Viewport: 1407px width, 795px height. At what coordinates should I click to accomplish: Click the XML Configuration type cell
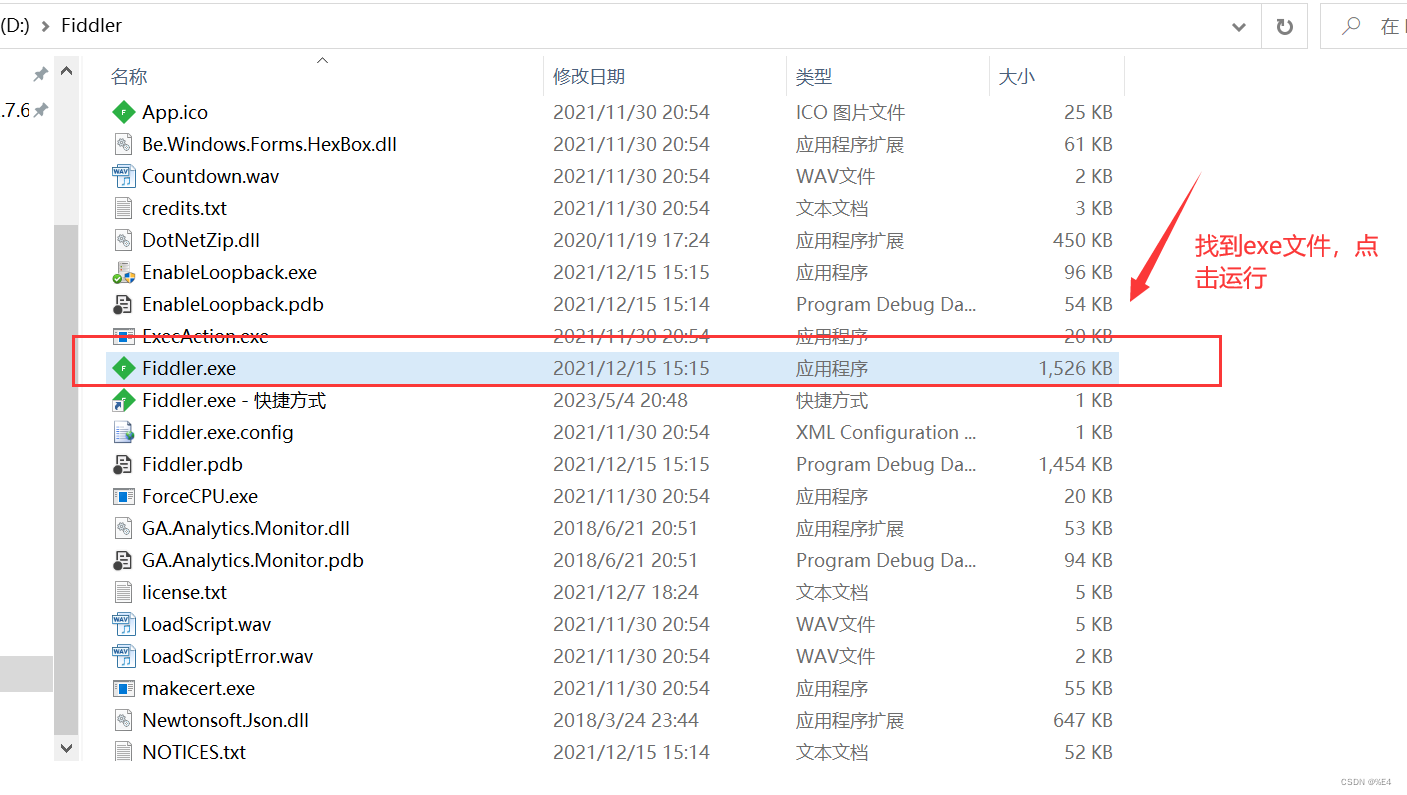click(x=886, y=432)
